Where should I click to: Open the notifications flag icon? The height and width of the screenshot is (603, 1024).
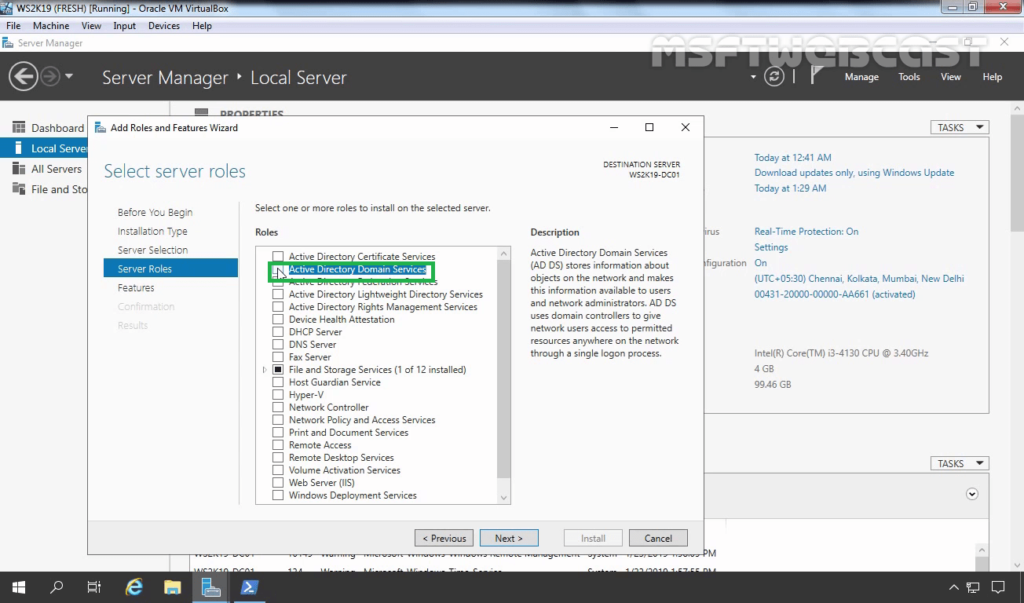(816, 76)
